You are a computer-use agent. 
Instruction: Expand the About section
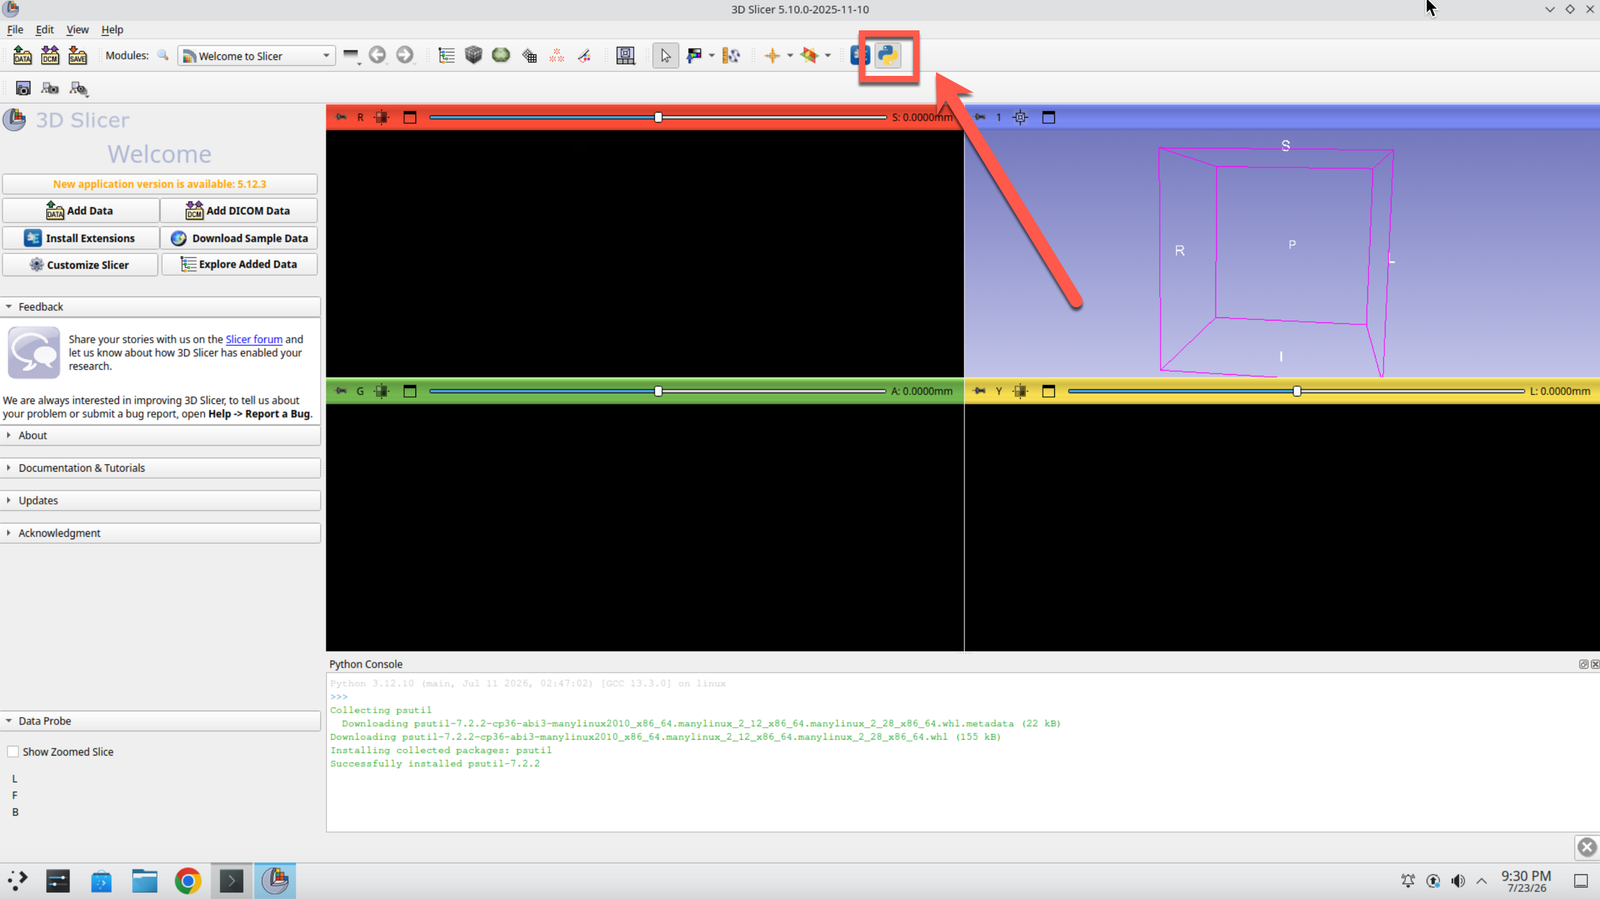(x=160, y=435)
